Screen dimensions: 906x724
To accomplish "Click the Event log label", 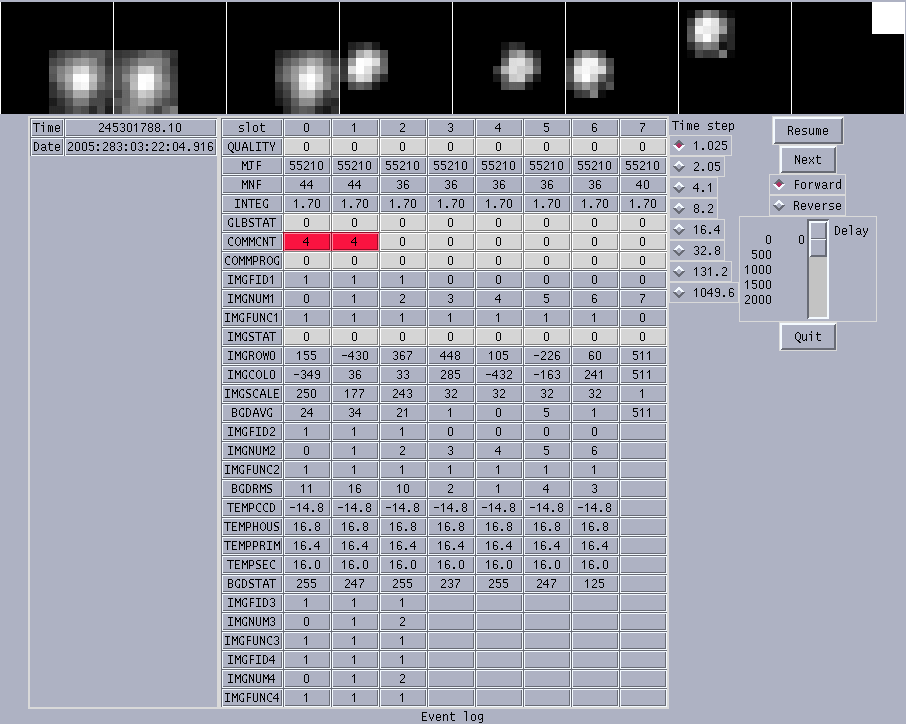I will [452, 717].
